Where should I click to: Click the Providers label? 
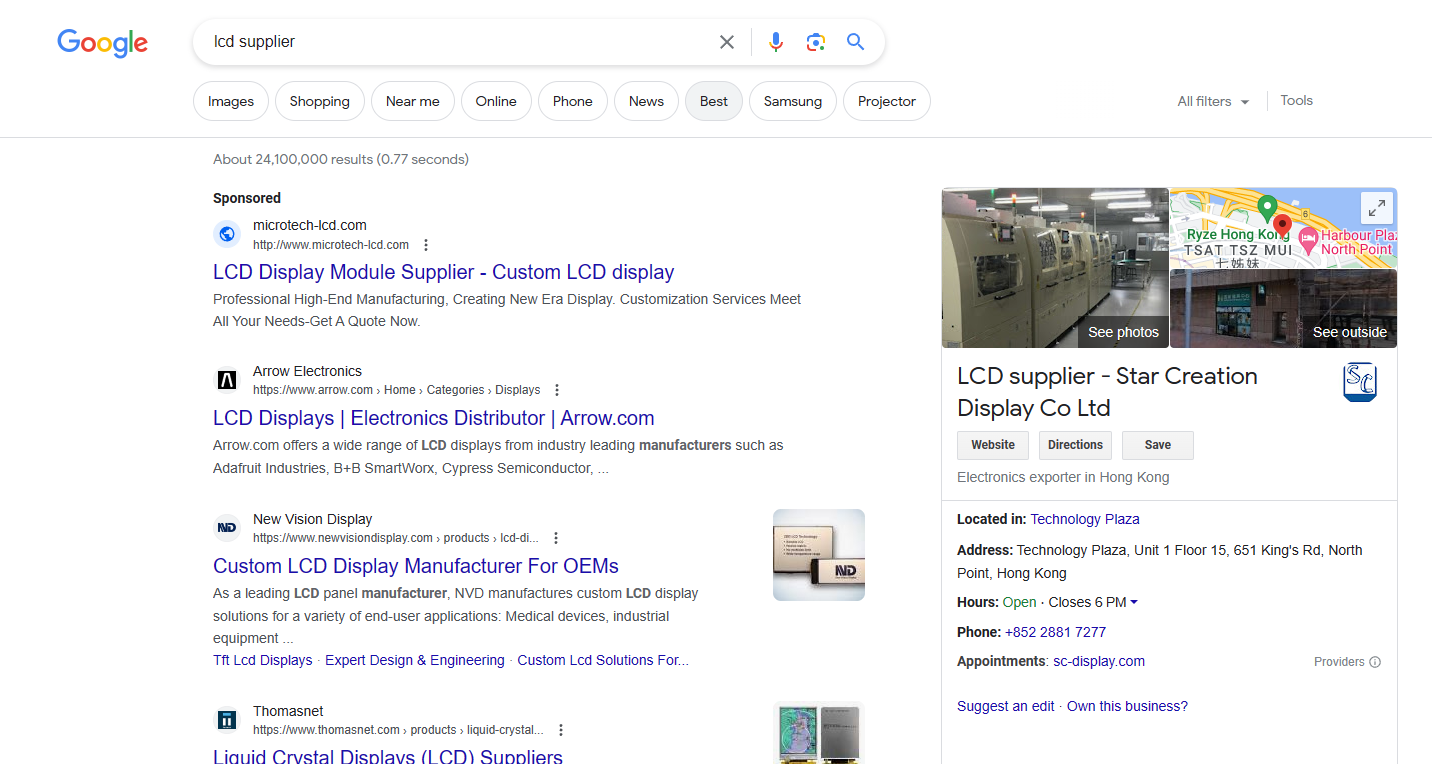click(1339, 662)
